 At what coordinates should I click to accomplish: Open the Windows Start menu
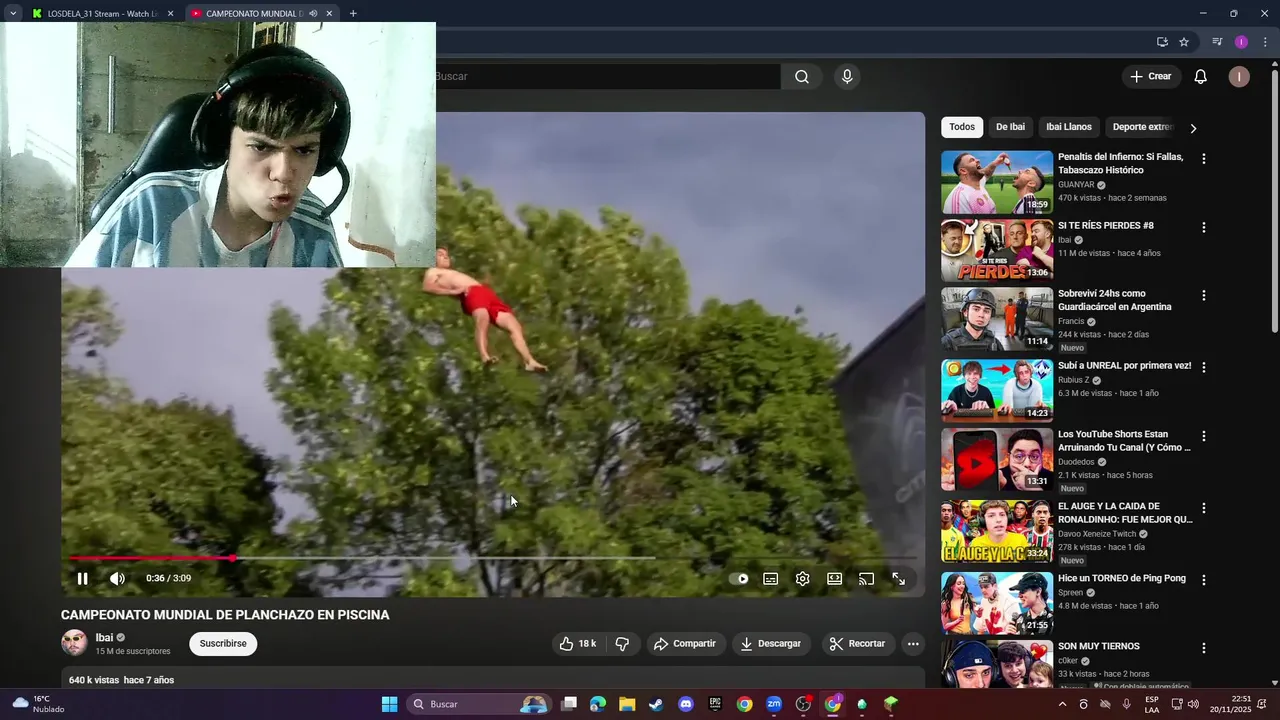point(389,704)
